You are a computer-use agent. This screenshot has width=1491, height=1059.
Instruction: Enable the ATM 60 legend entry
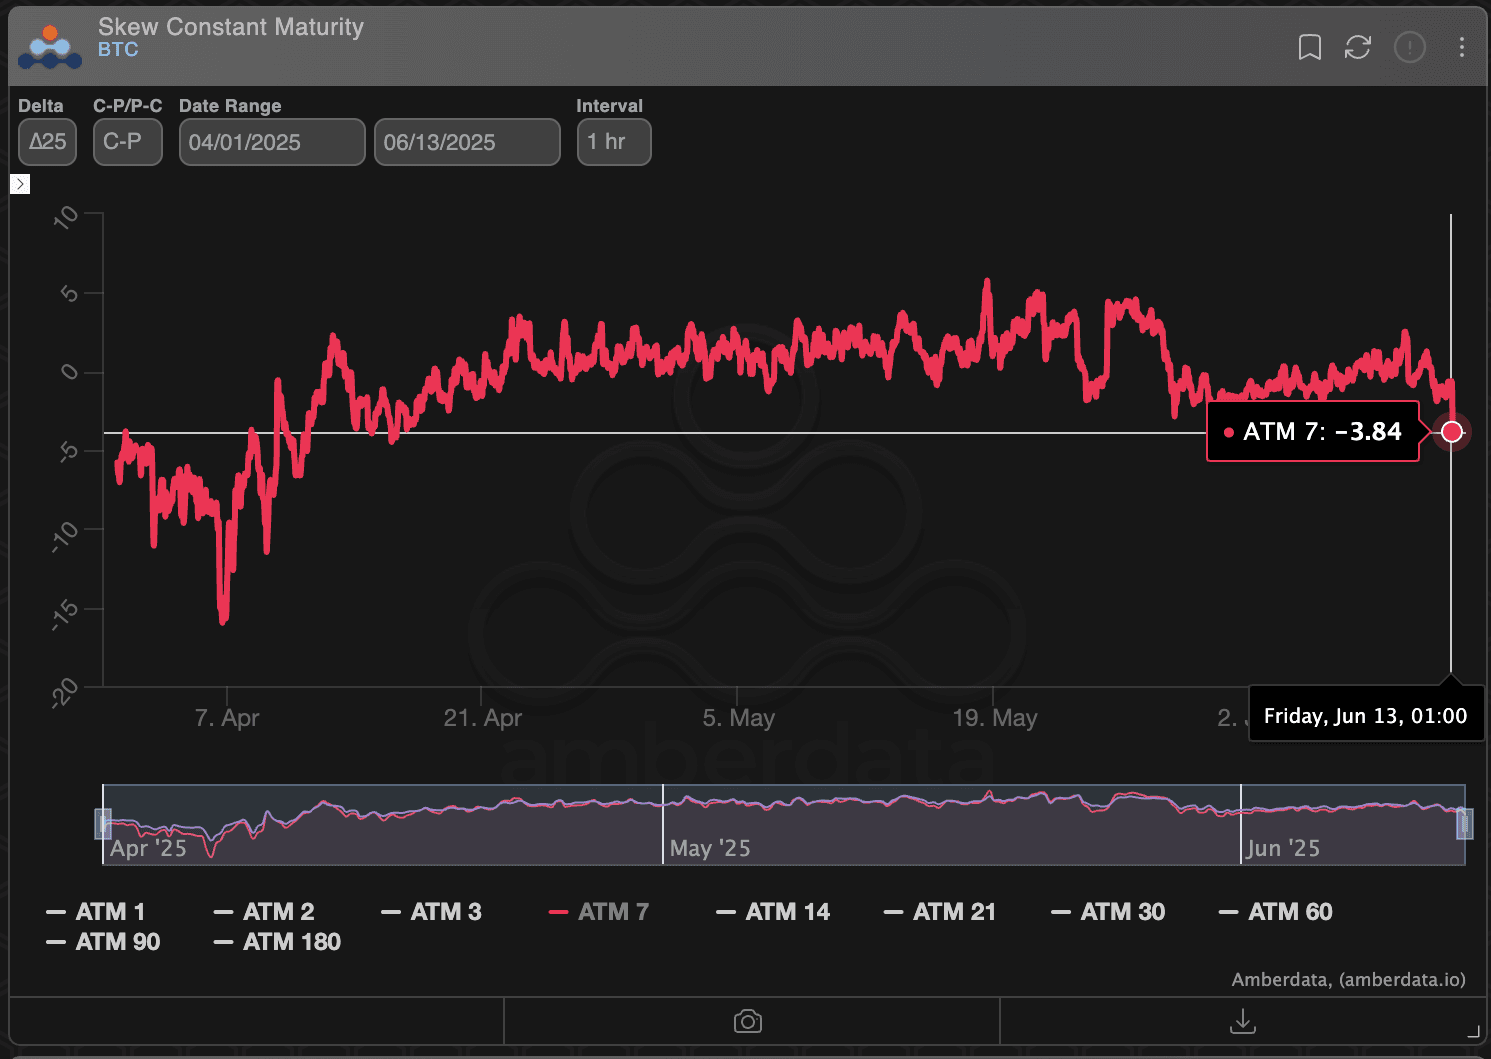[x=1275, y=911]
